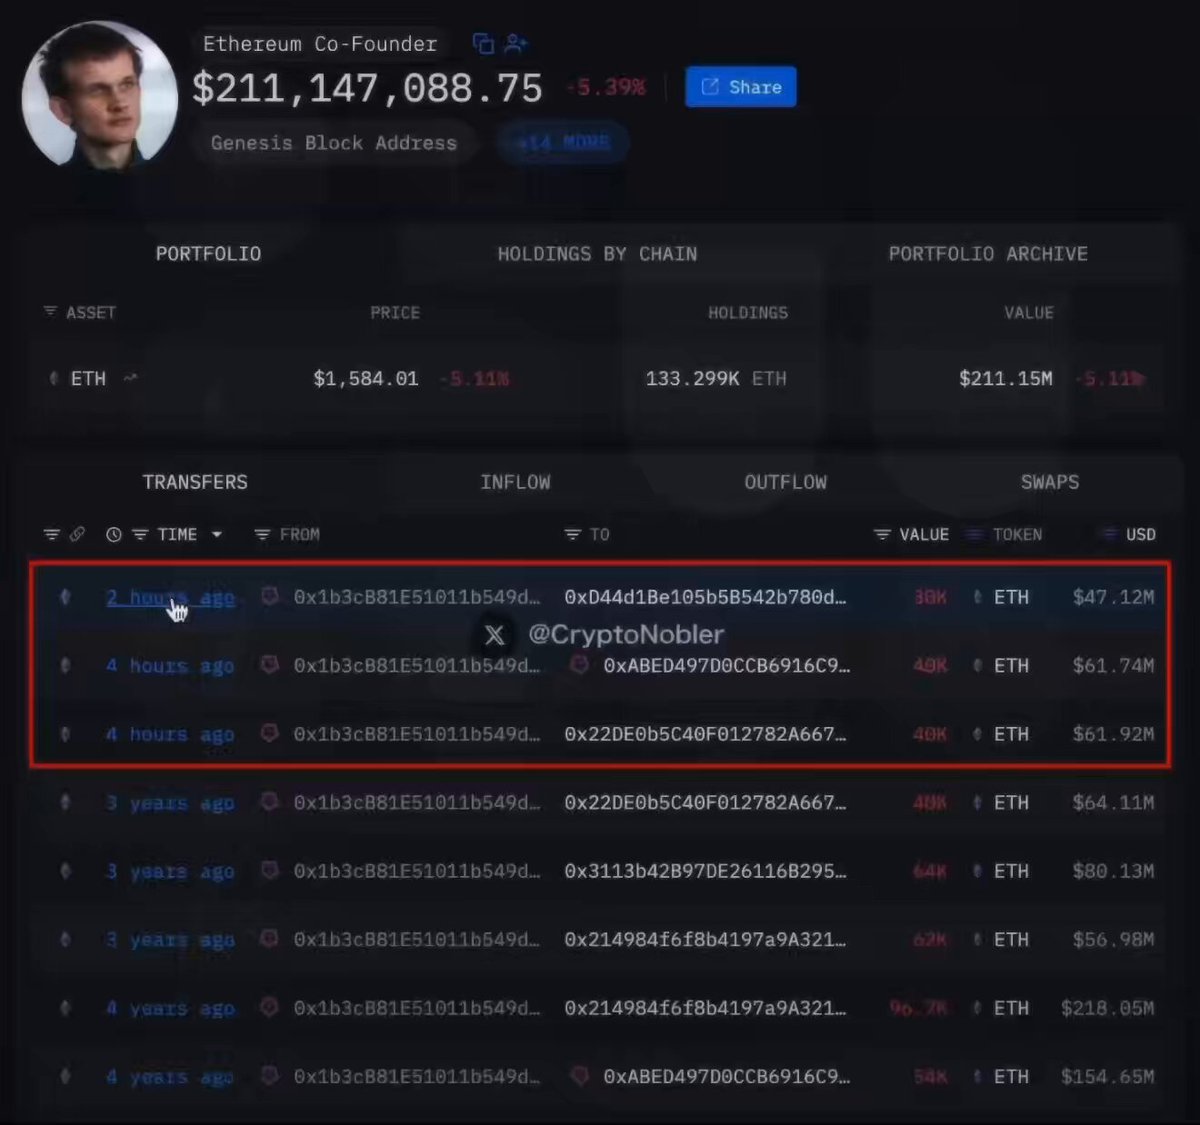Image resolution: width=1200 pixels, height=1125 pixels.
Task: Switch to the PORTFOLIO ARCHIVE tab
Action: point(988,254)
